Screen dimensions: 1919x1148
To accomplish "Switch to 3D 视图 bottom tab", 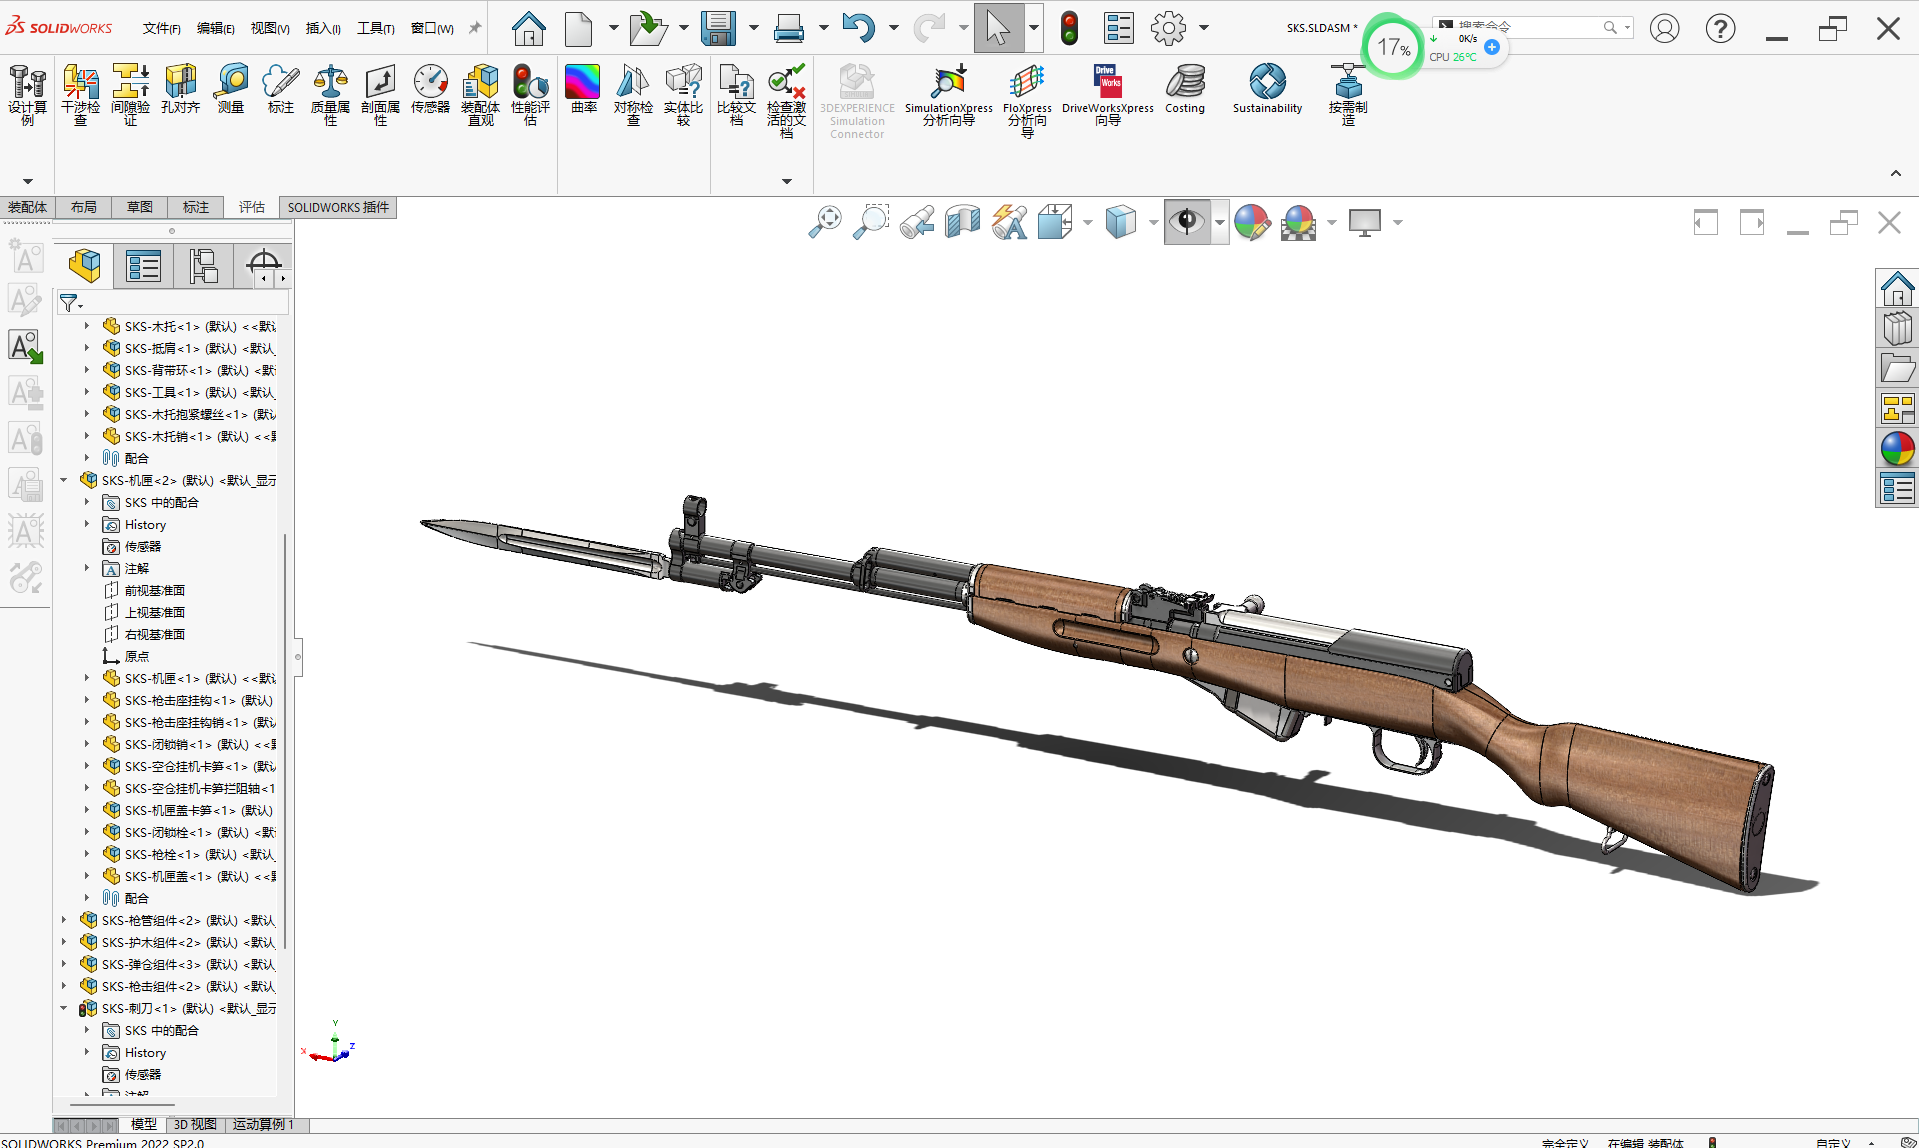I will tap(195, 1125).
